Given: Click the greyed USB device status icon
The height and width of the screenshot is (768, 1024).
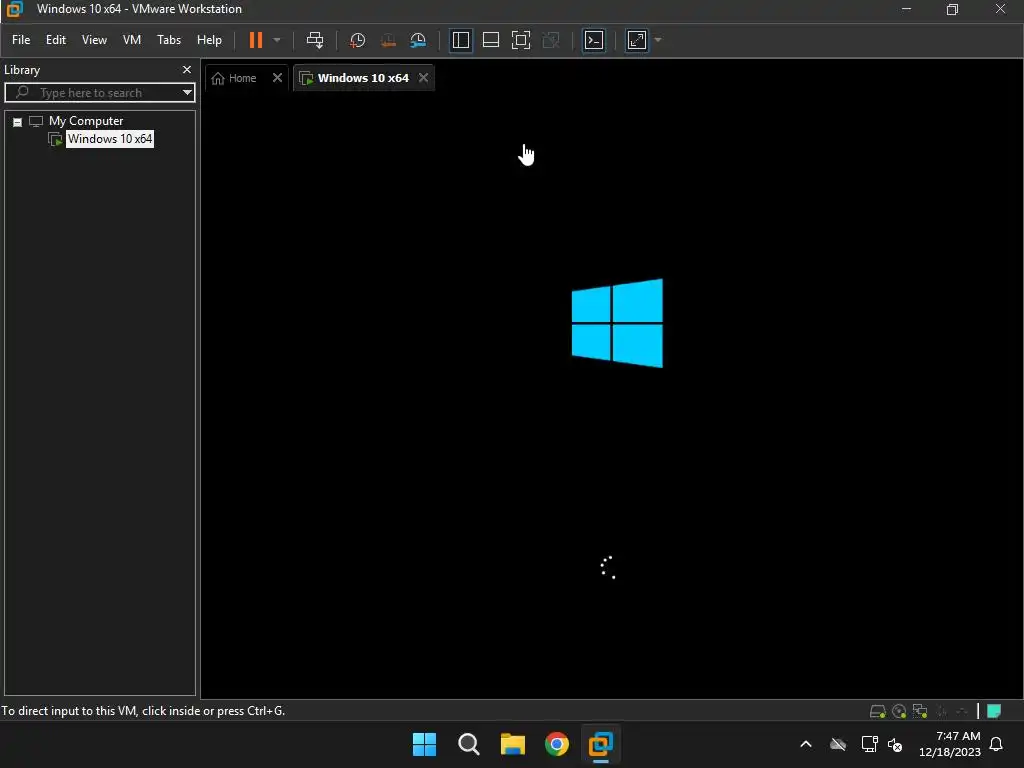Looking at the screenshot, I should click(942, 711).
